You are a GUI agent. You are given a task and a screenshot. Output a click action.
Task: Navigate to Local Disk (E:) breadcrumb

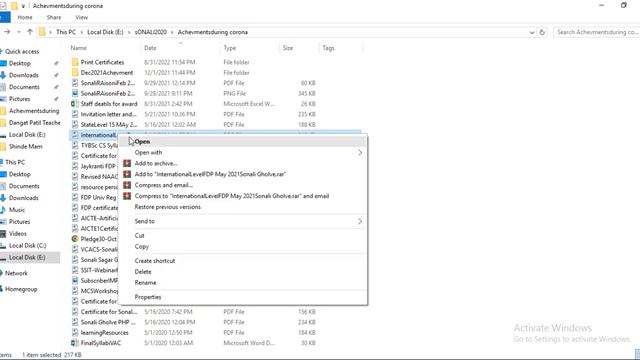(105, 32)
